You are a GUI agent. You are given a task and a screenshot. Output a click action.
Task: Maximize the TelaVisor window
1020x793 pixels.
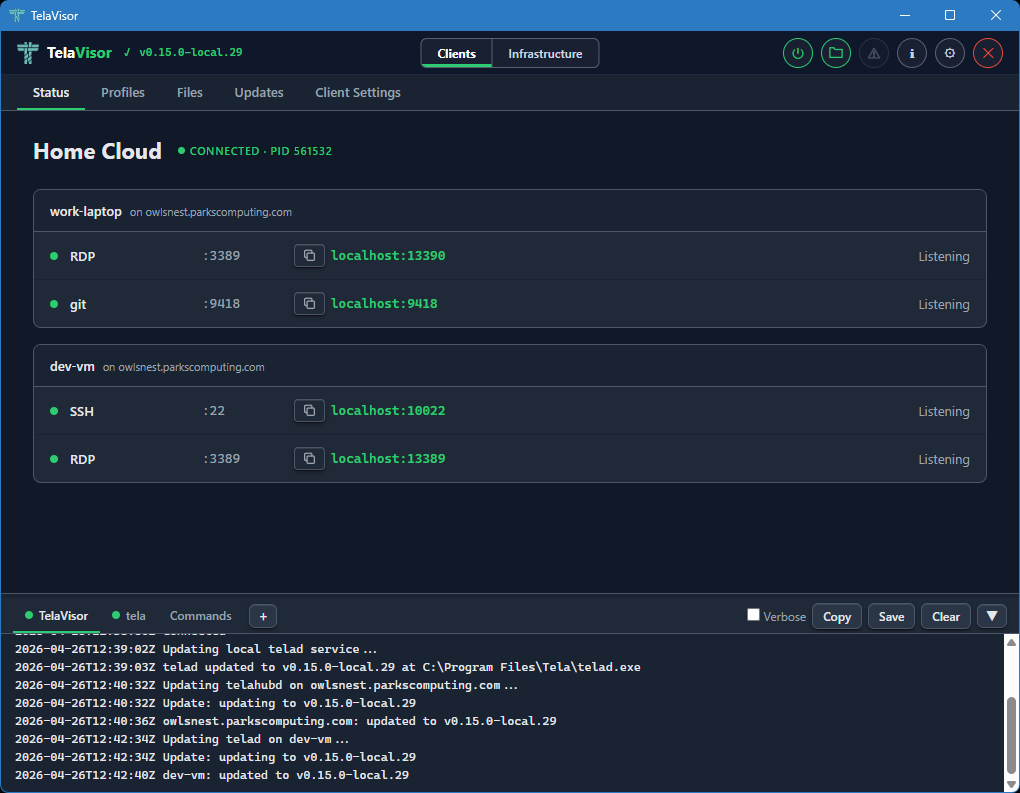coord(950,15)
